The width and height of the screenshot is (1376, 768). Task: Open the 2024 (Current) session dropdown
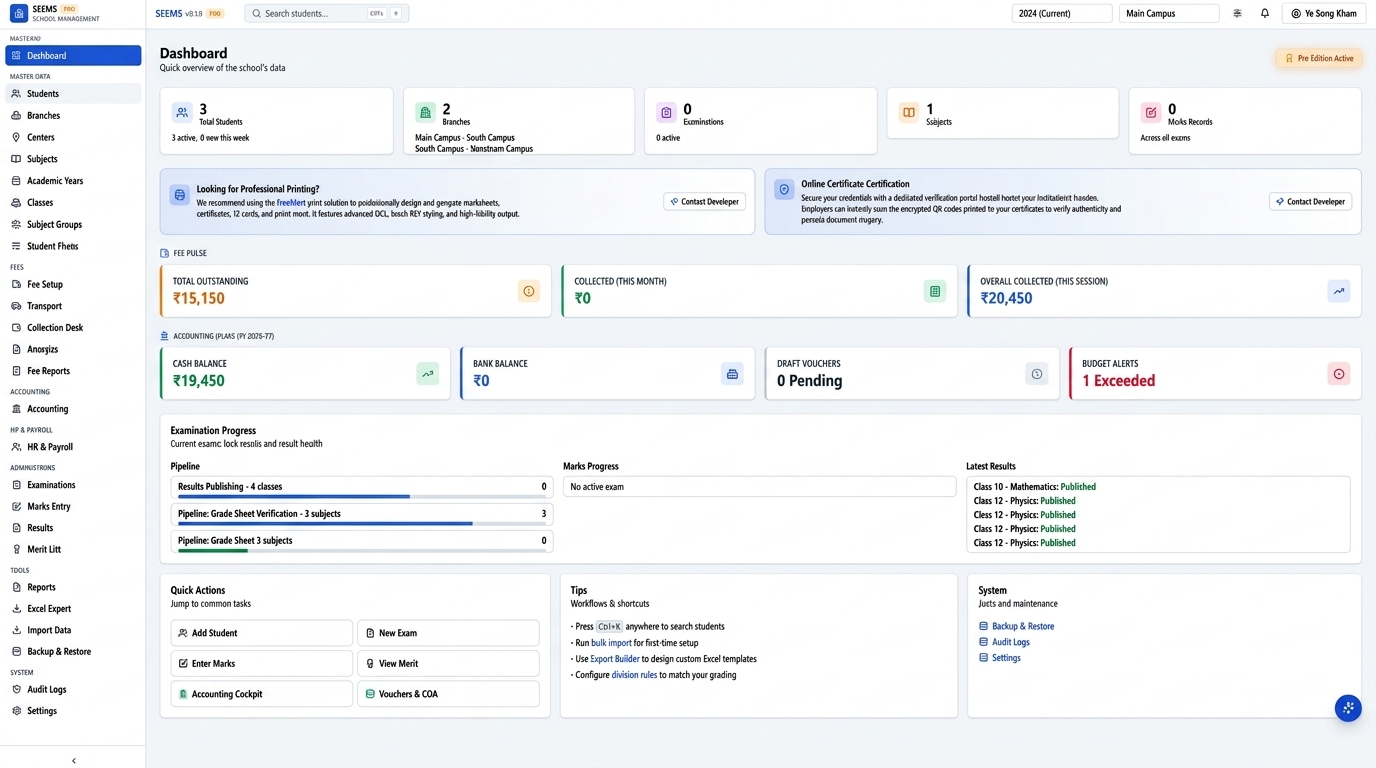(x=1062, y=13)
